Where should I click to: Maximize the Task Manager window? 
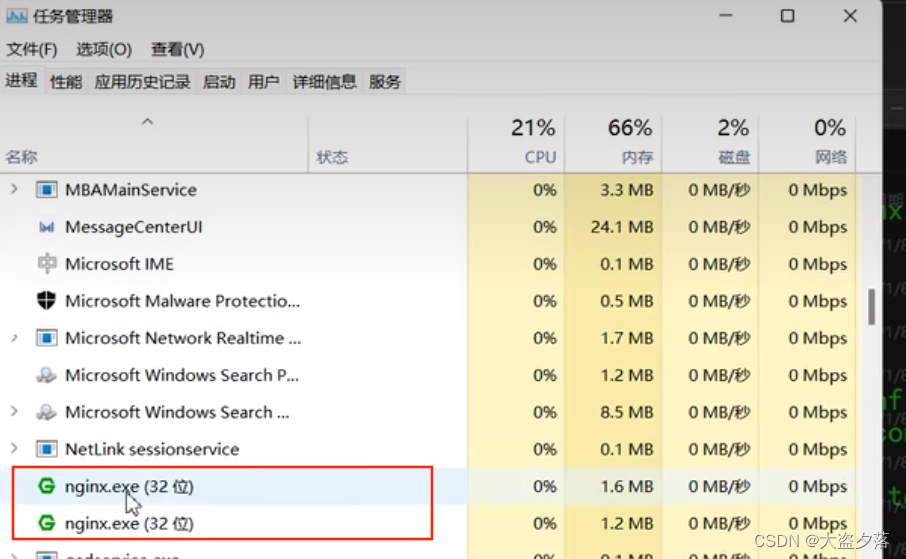(x=788, y=16)
